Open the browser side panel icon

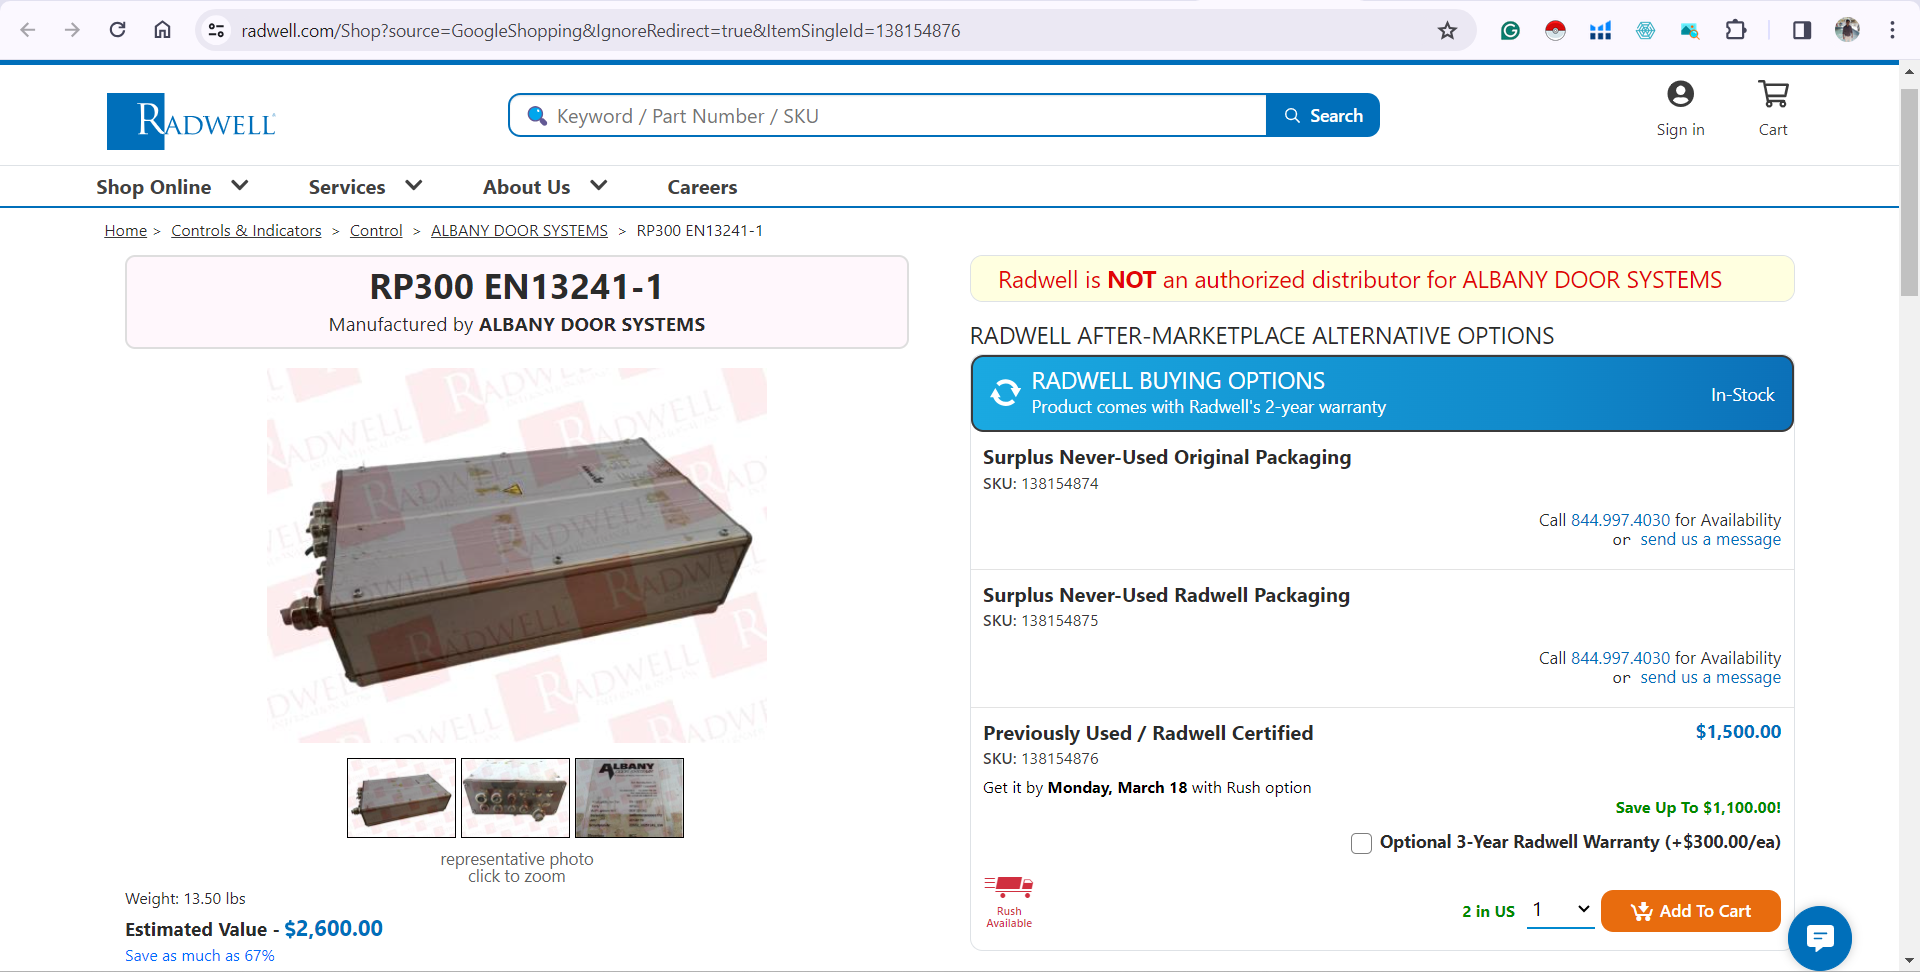[x=1802, y=30]
